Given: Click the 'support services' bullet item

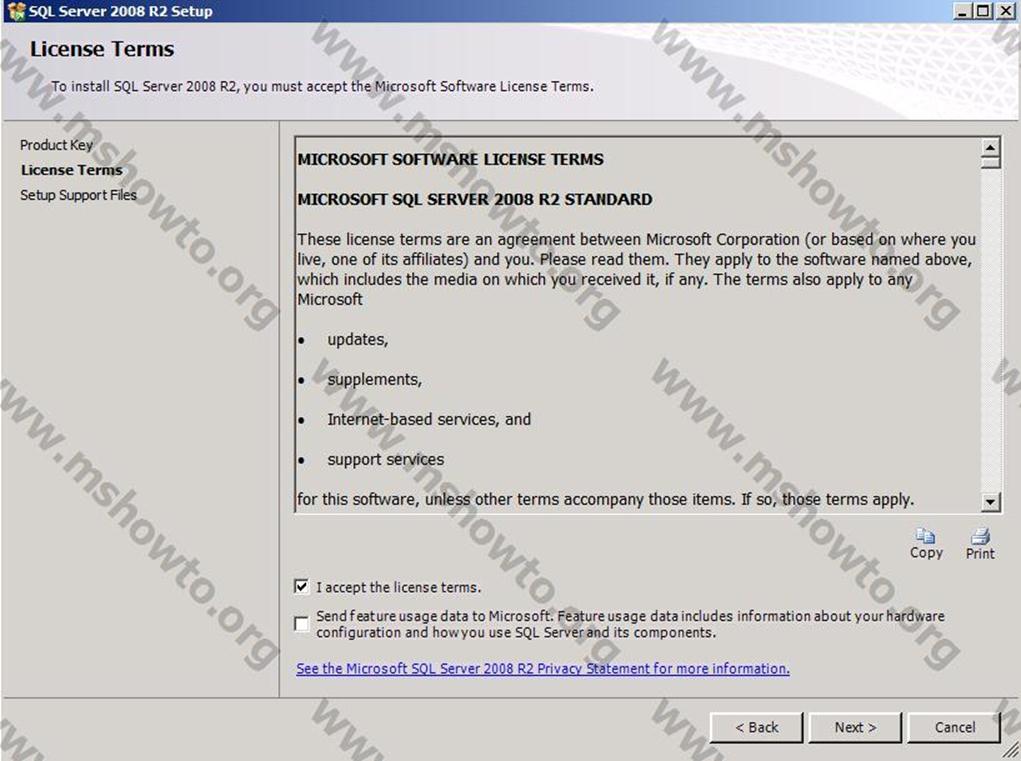Looking at the screenshot, I should pyautogui.click(x=385, y=460).
